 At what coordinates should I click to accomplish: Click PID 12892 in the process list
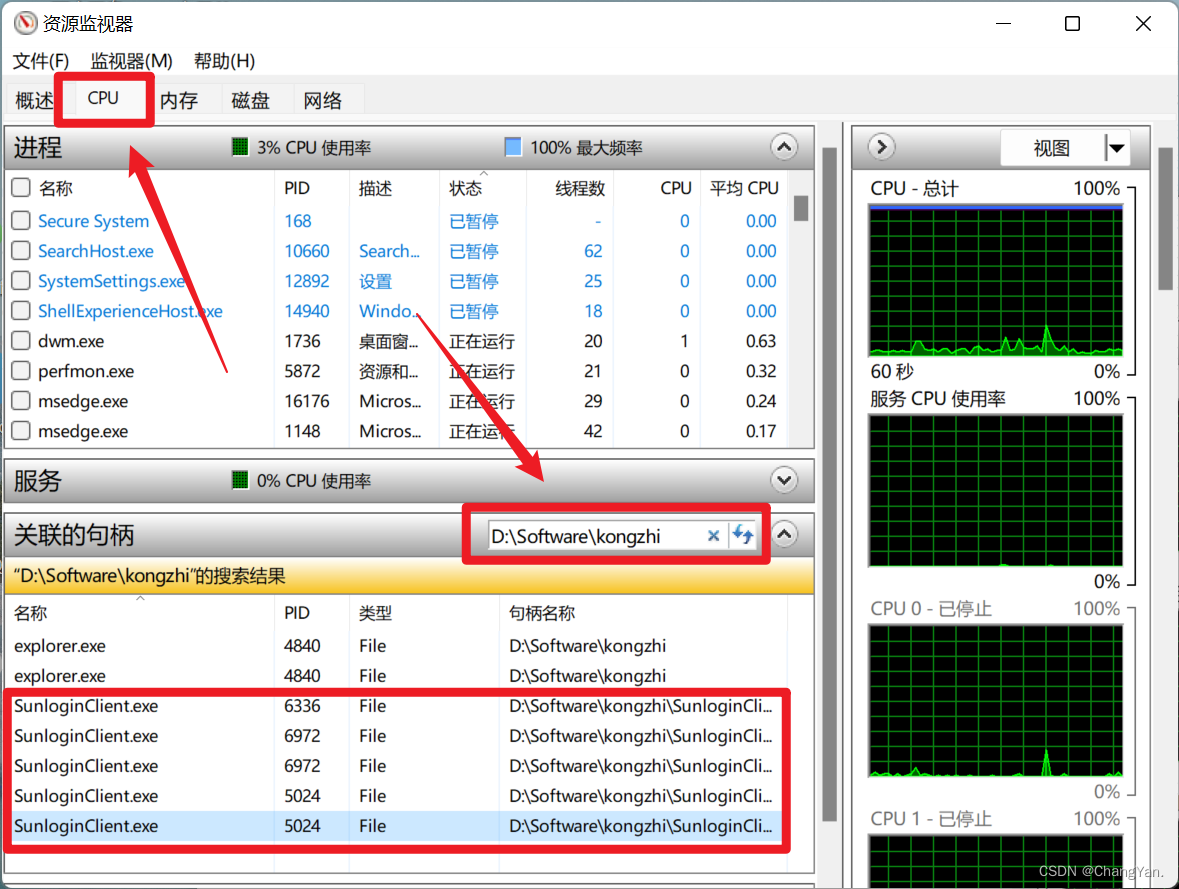[x=306, y=281]
